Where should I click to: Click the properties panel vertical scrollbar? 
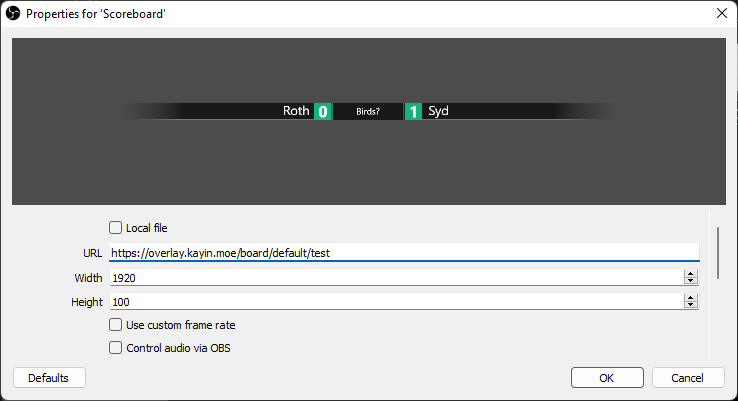point(718,253)
